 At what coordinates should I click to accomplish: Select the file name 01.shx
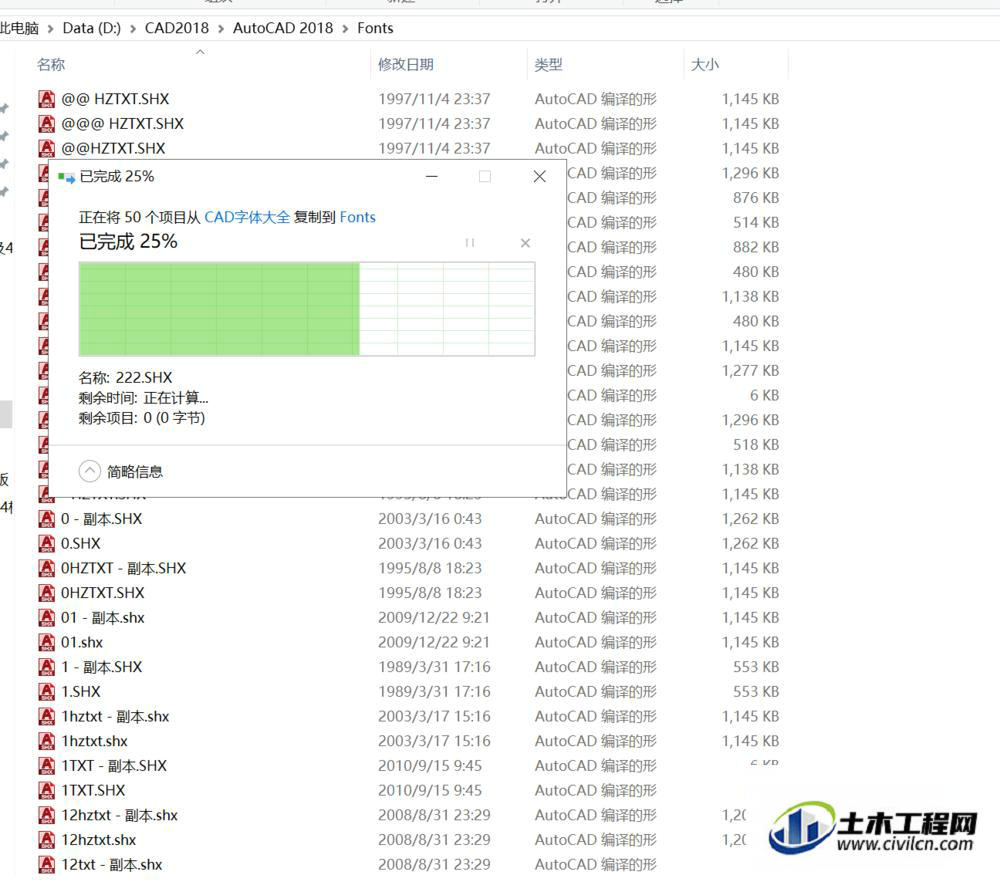(82, 642)
